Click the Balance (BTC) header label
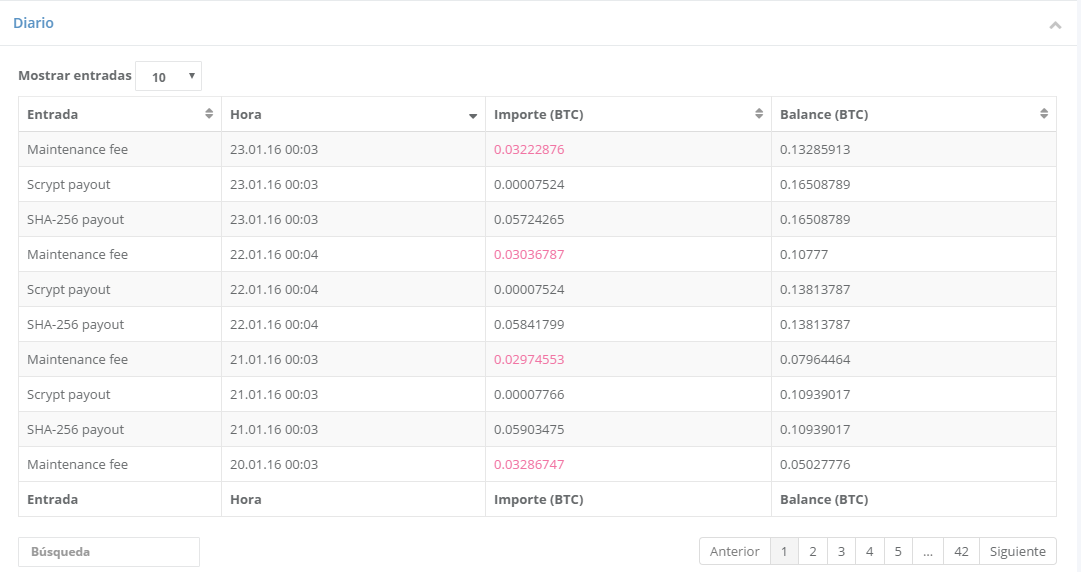 pyautogui.click(x=824, y=114)
